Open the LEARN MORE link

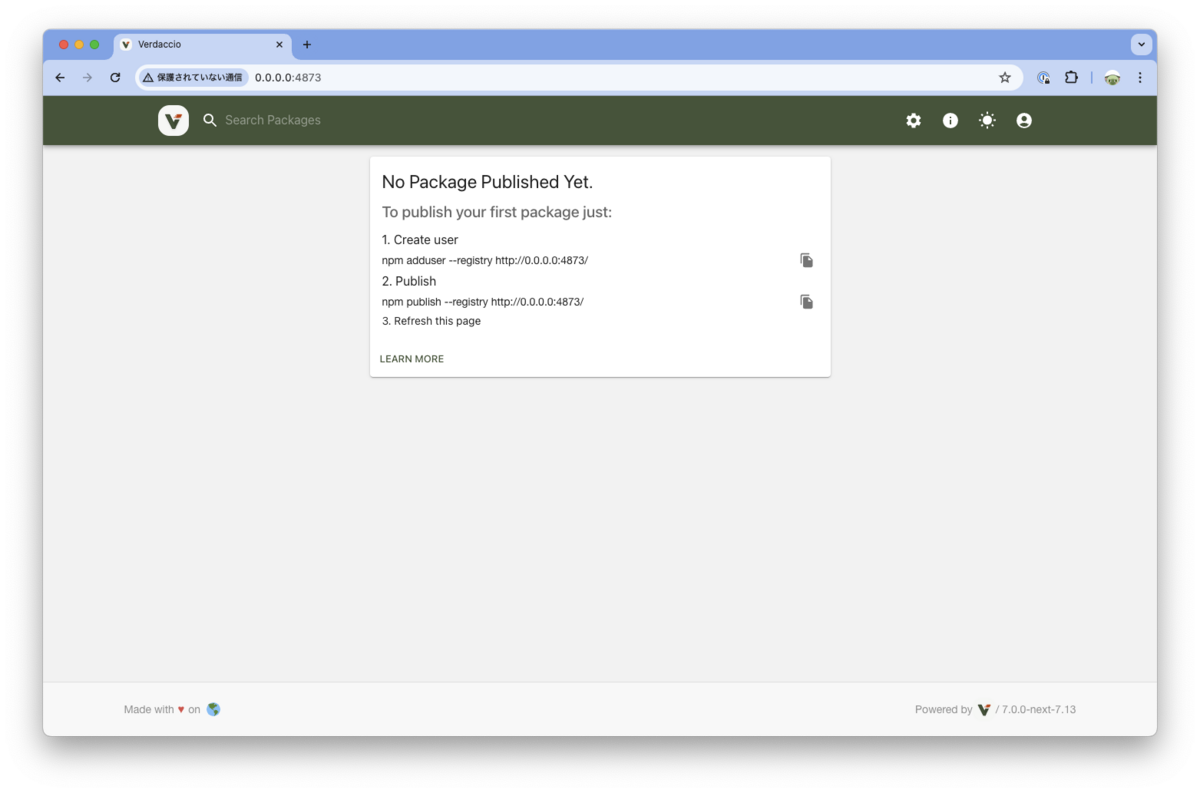(412, 359)
